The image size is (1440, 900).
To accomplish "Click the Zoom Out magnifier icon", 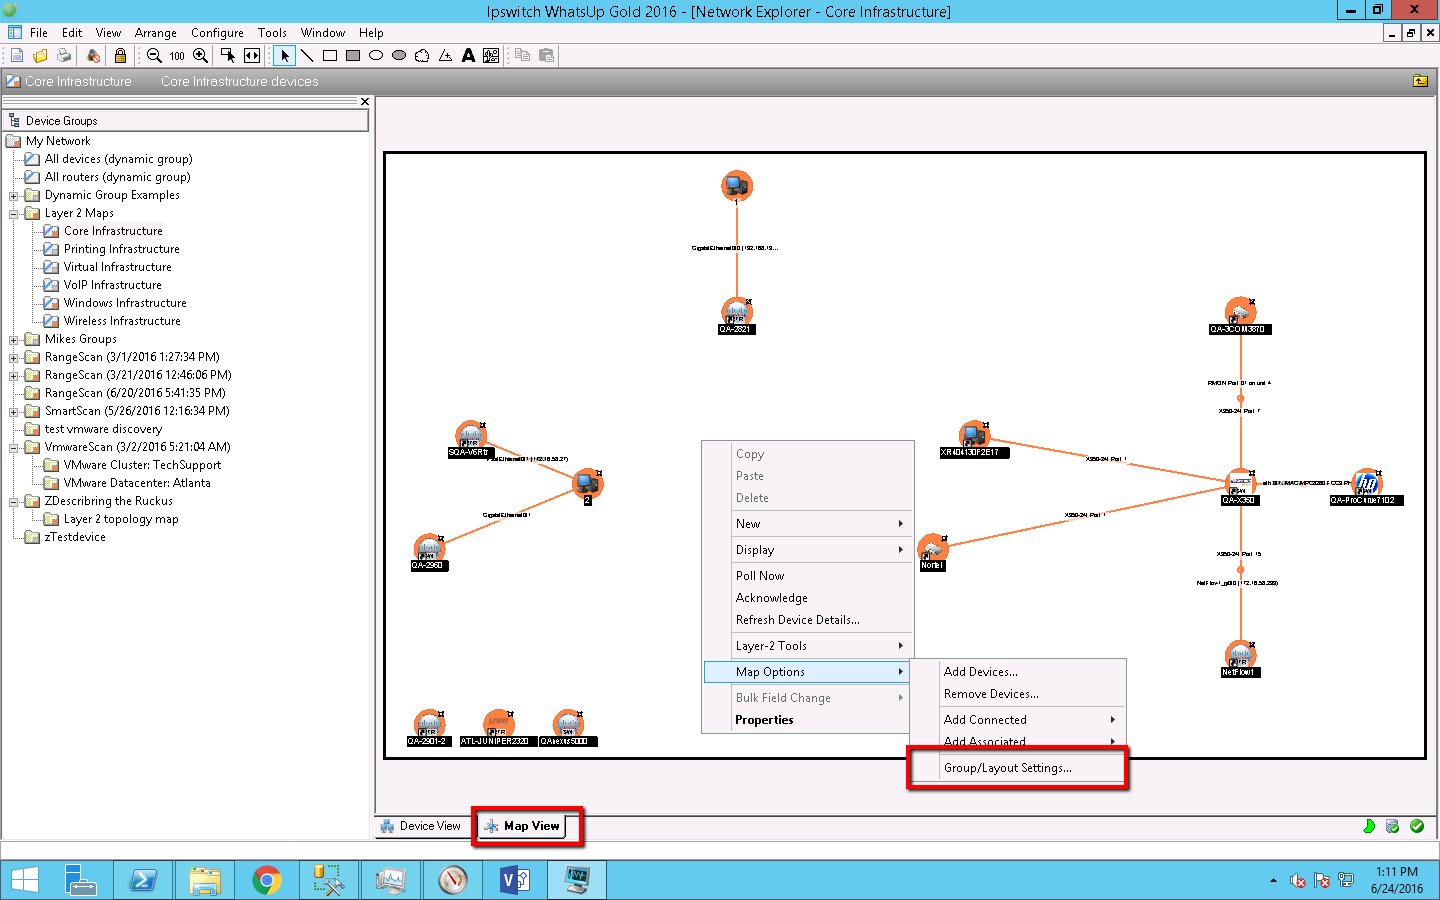I will [154, 56].
